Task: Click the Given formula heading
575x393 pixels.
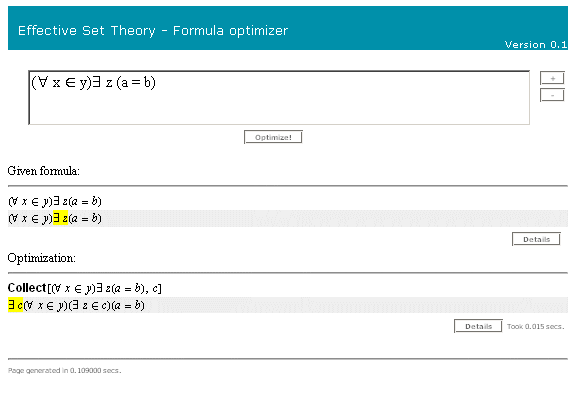Action: 44,171
